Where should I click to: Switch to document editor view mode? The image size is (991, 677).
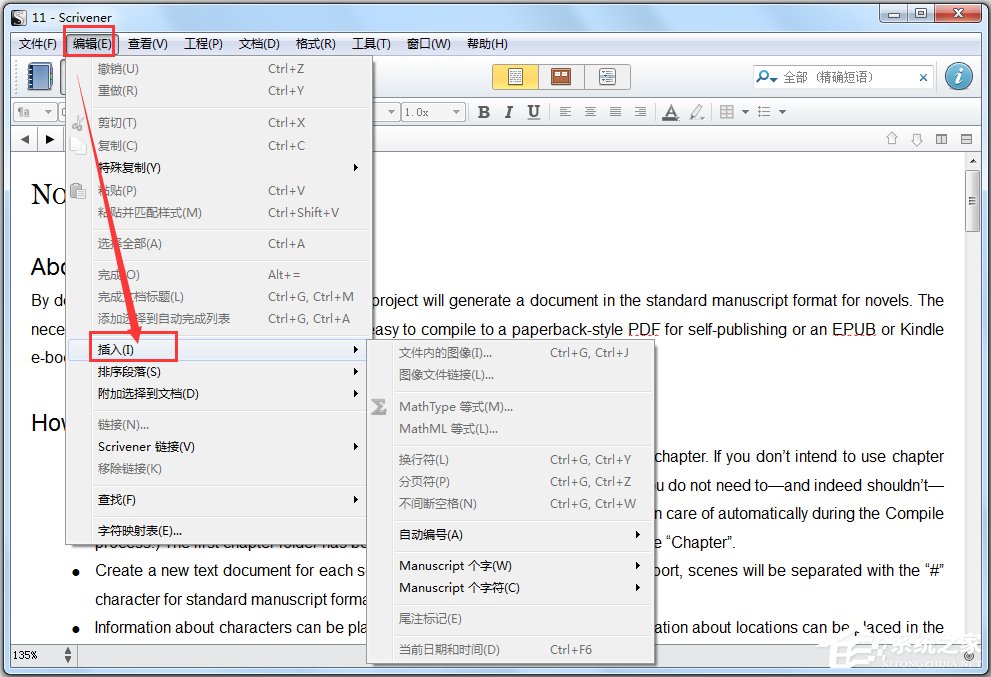coord(515,77)
